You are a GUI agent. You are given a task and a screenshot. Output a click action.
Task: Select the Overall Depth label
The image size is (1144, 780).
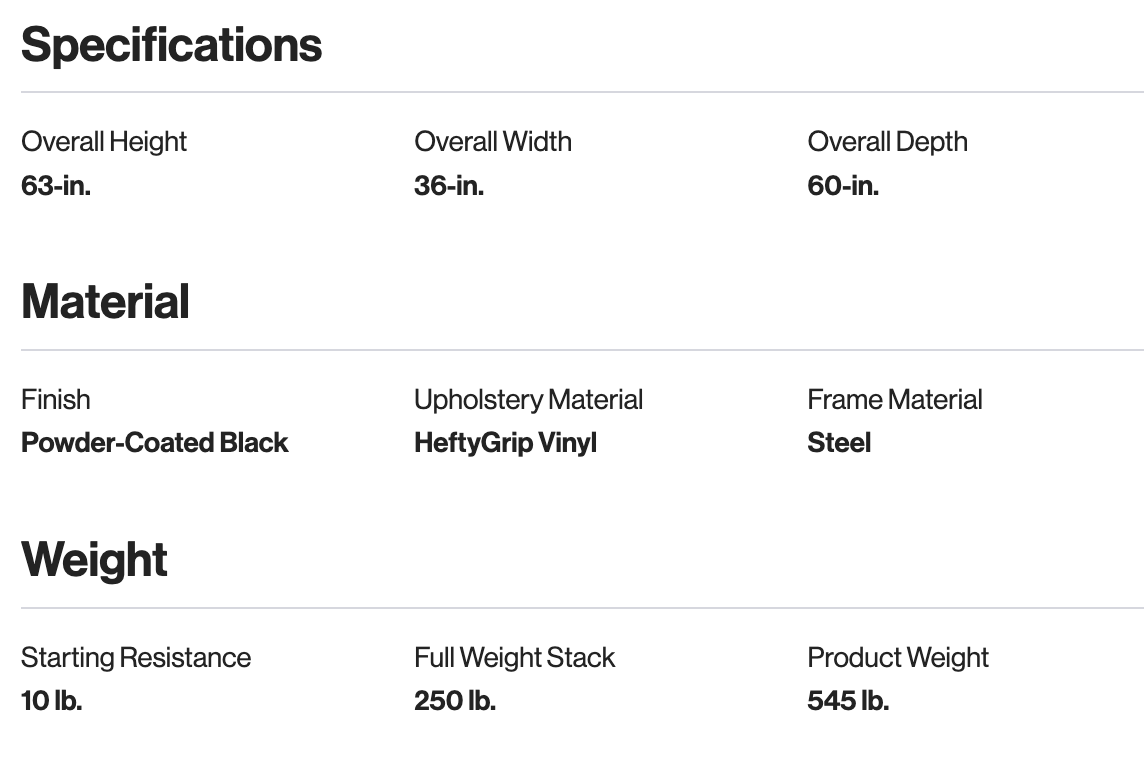click(887, 142)
